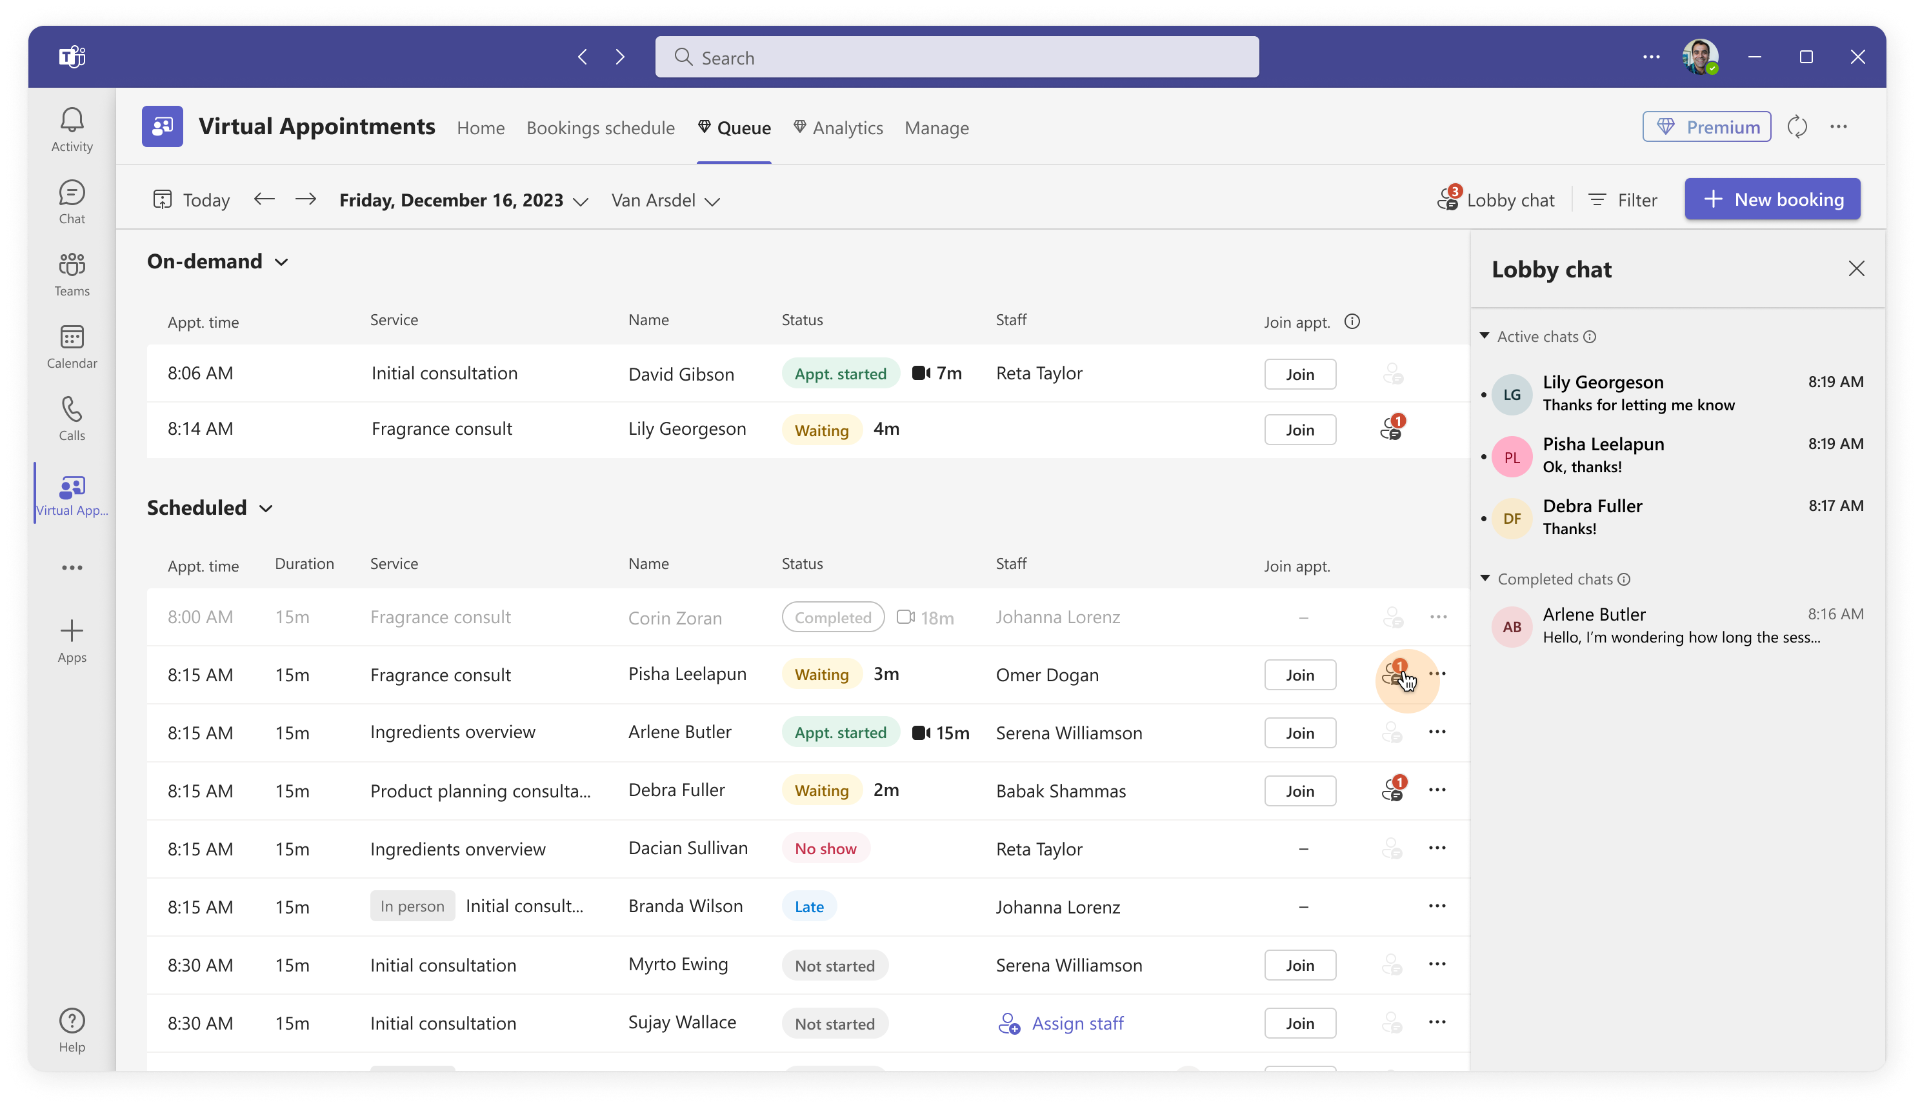This screenshot has height=1107, width=1920.
Task: Click info icon beside Completed chats
Action: click(x=1624, y=580)
